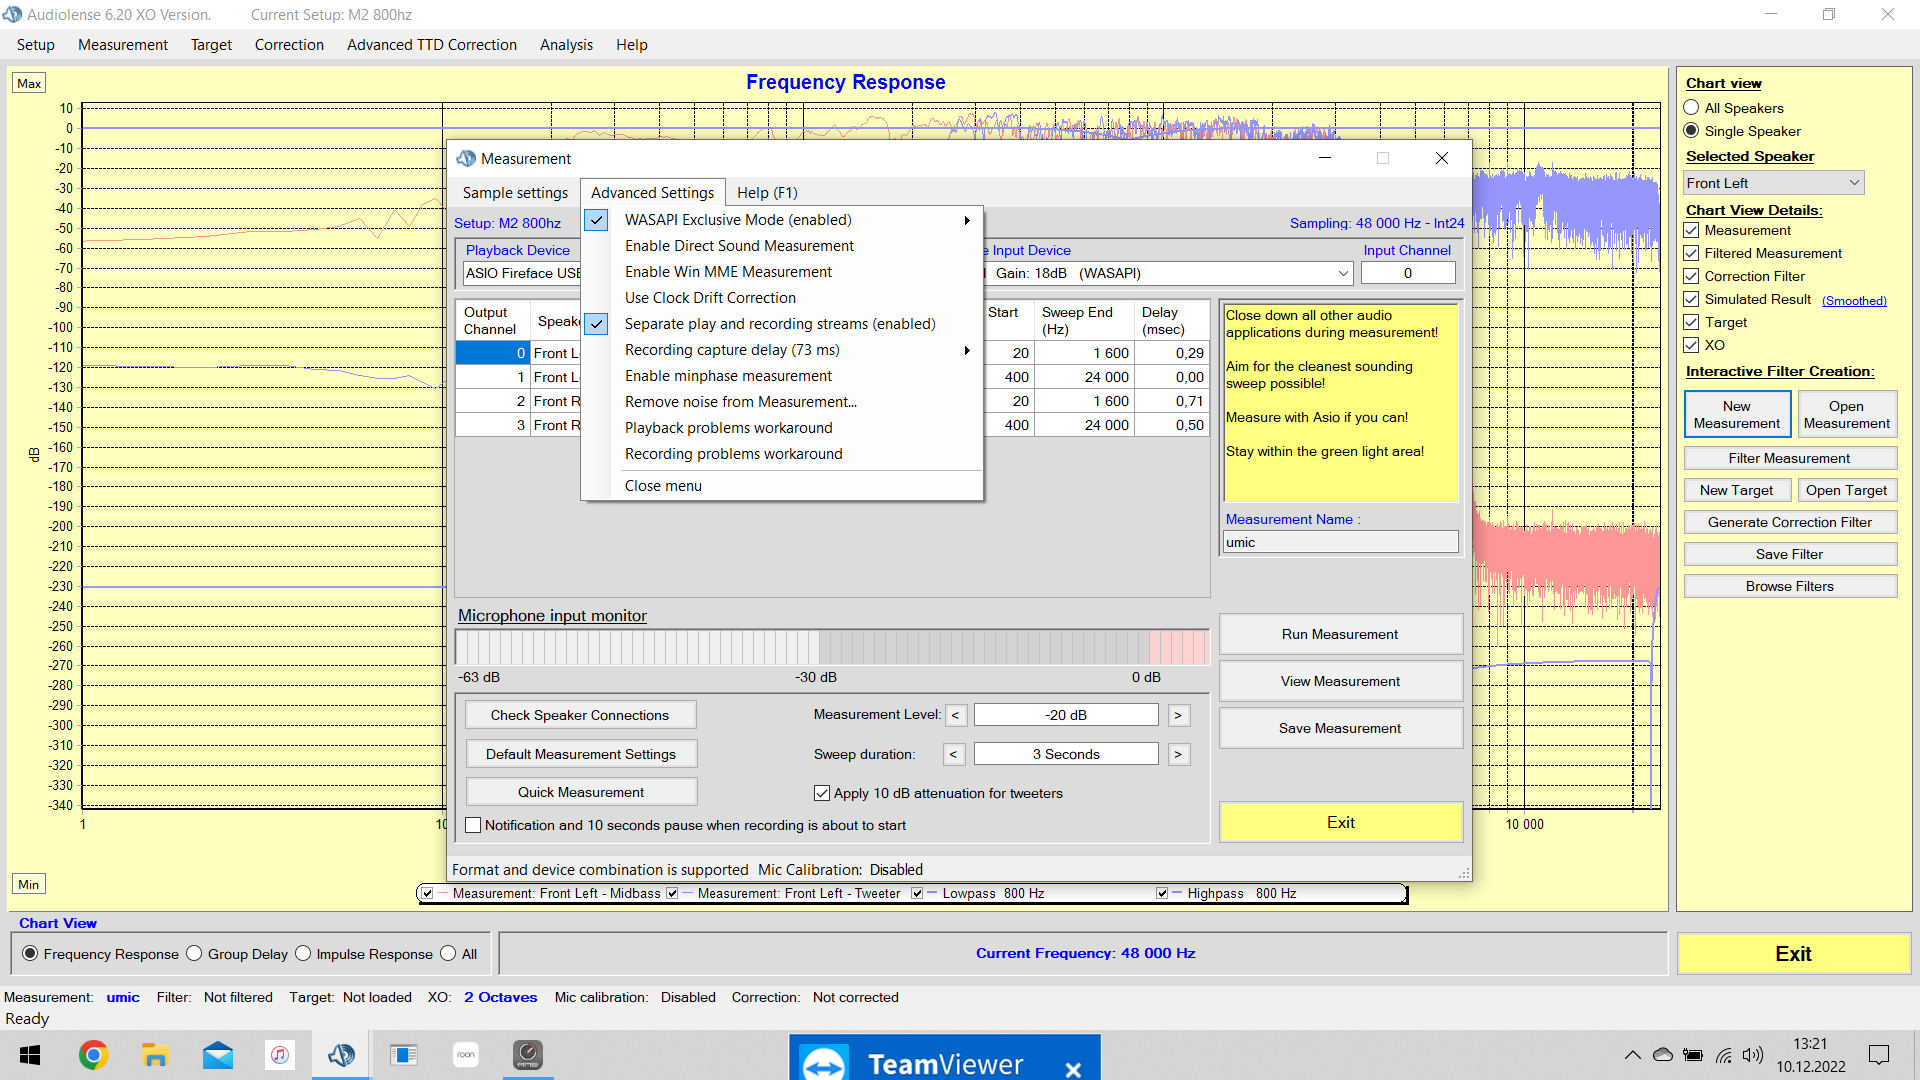Open the iTunes taskbar icon
The width and height of the screenshot is (1920, 1080).
280,1055
